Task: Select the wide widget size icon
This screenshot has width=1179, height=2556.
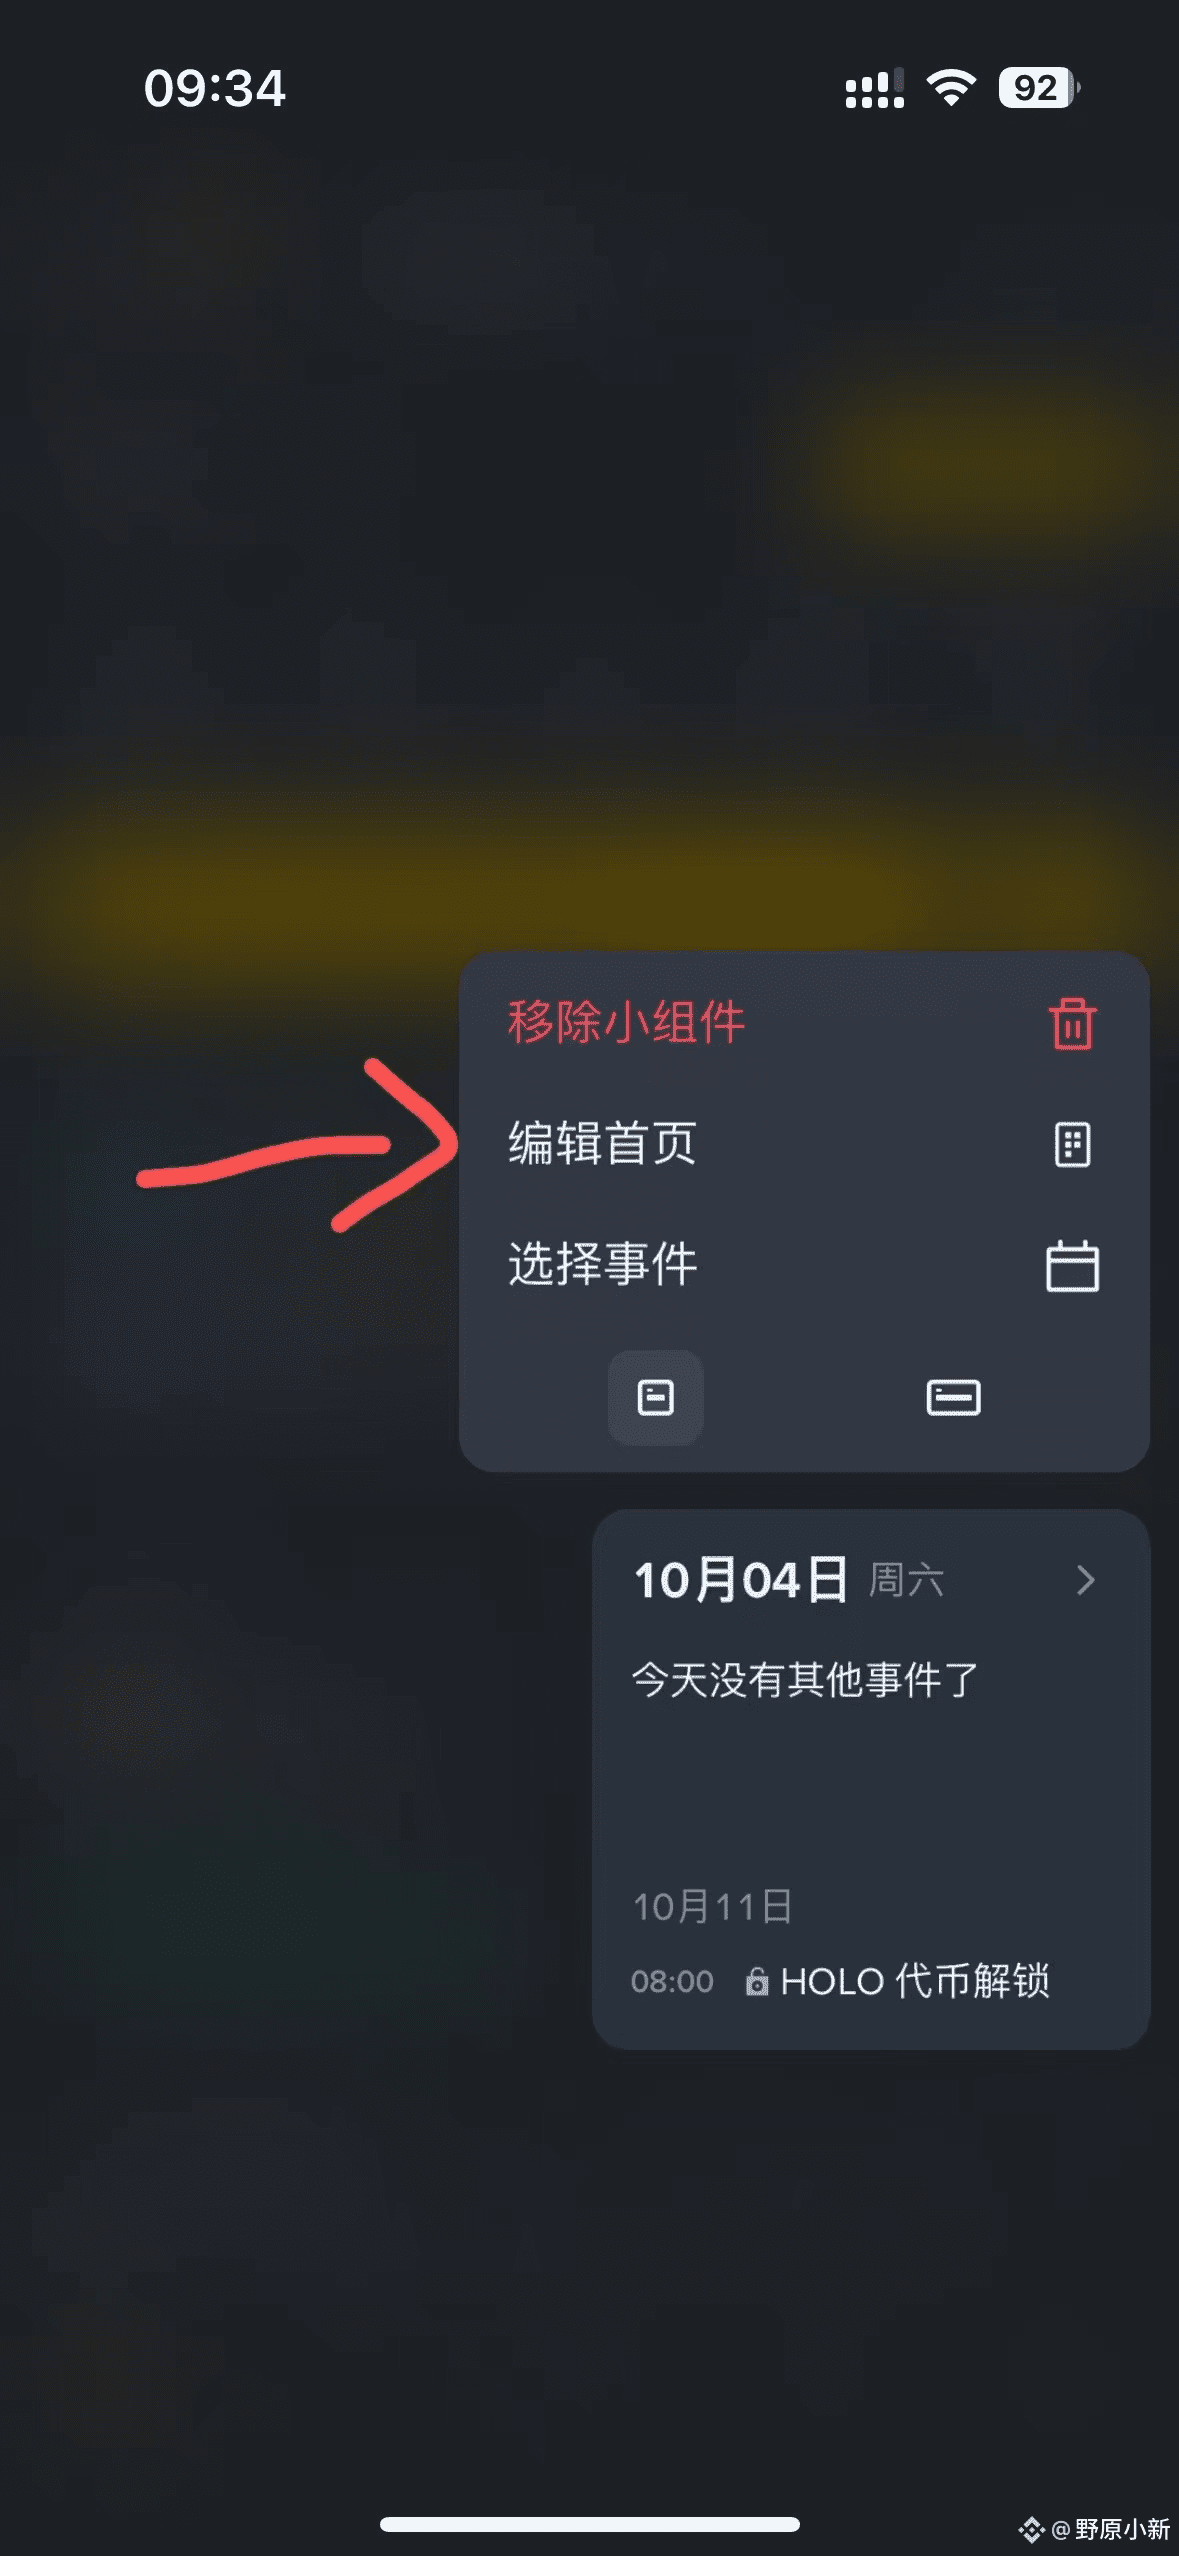Action: point(953,1397)
